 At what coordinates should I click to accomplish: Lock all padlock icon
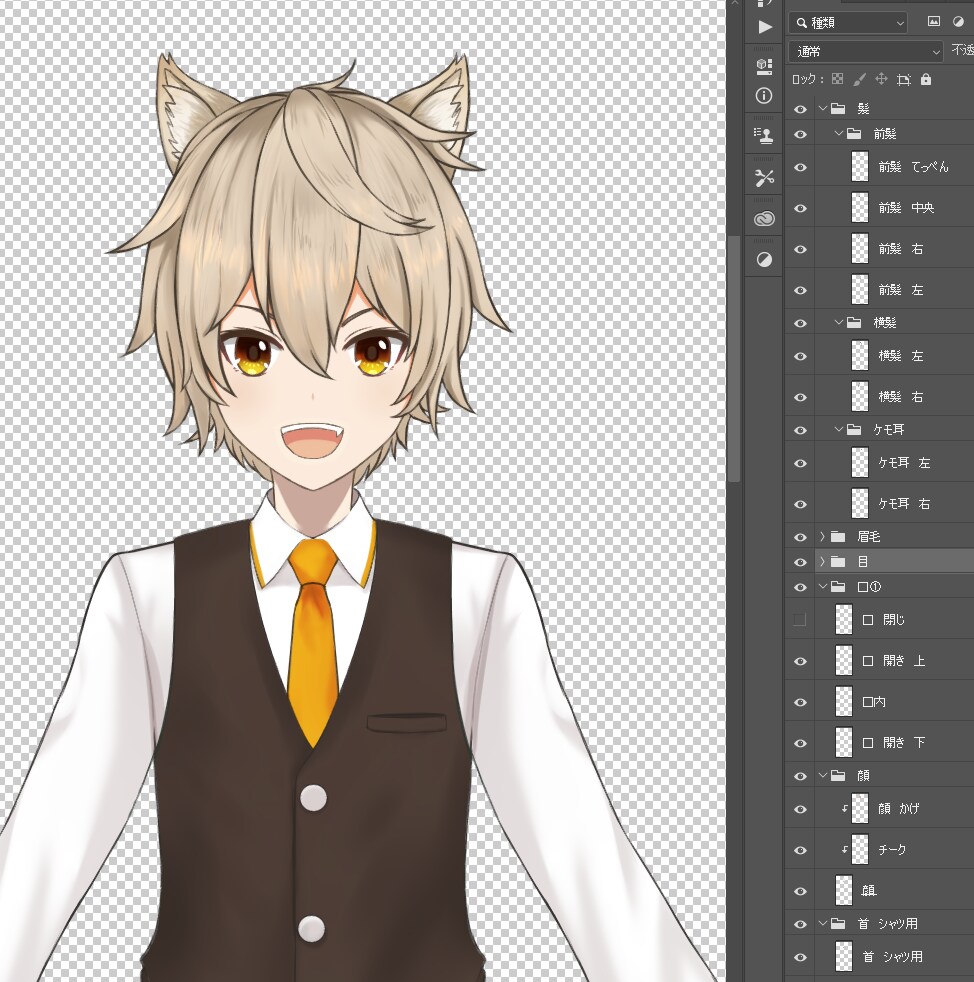coord(926,79)
